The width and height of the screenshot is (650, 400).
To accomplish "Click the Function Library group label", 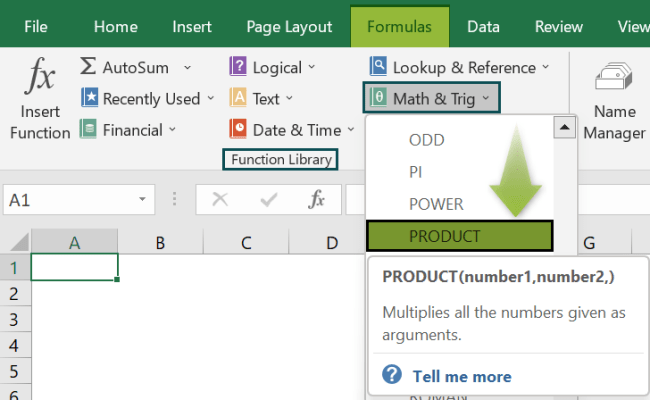I will point(281,160).
